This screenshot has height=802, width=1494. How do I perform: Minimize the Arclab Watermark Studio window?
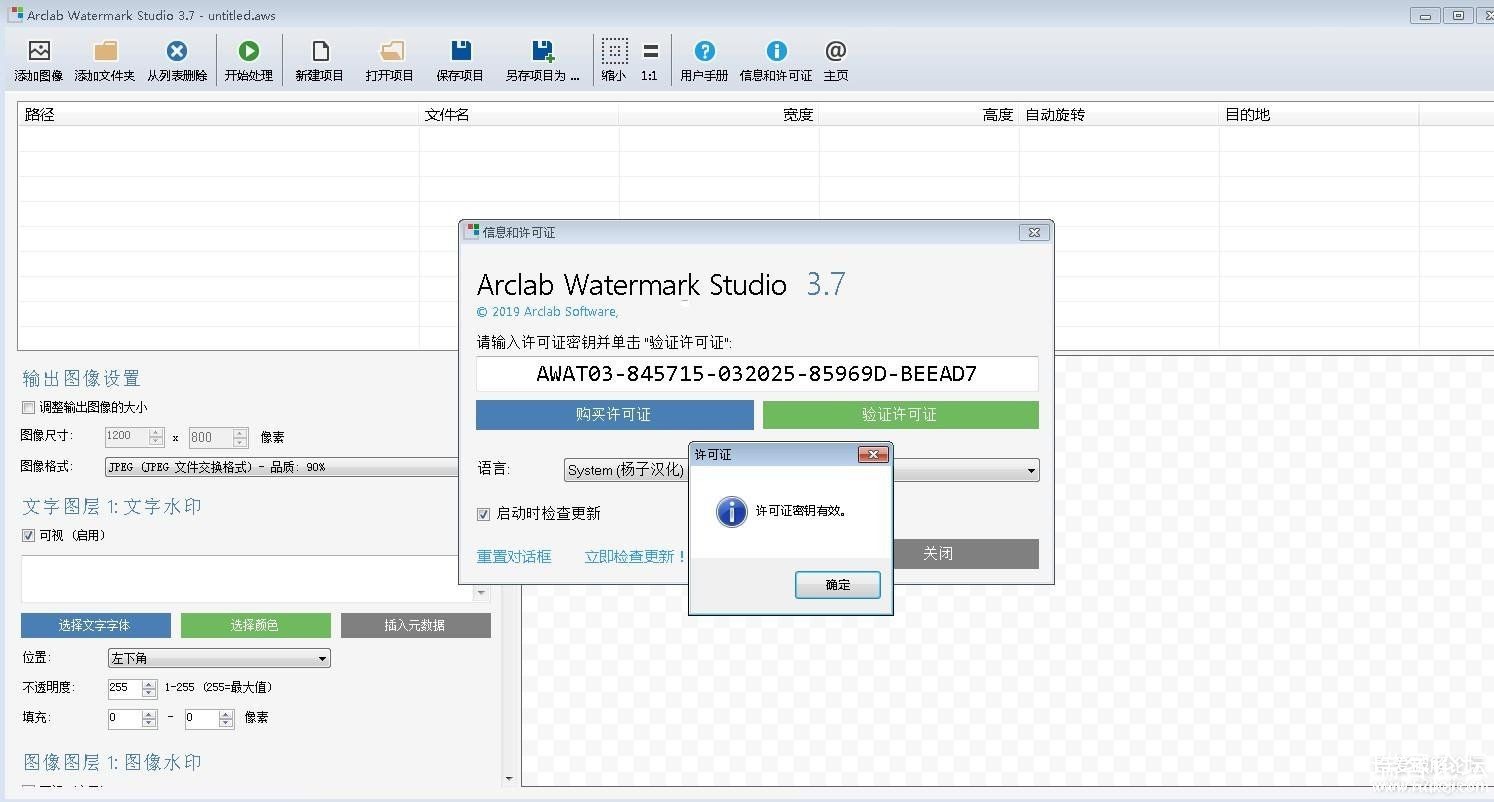[1424, 15]
